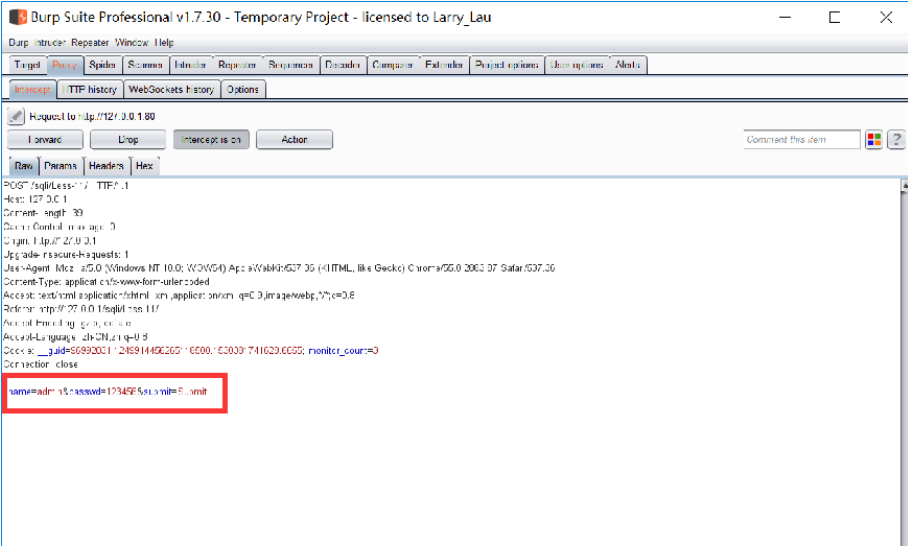The width and height of the screenshot is (908, 546).
Task: Open the Burp menu
Action: click(x=18, y=43)
